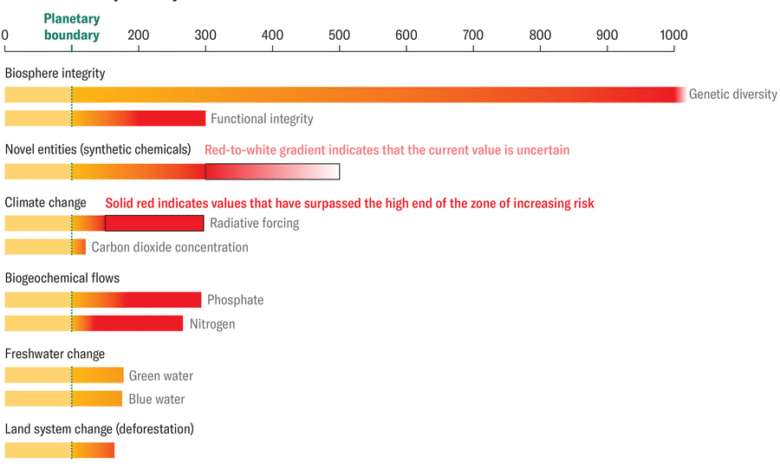Select the Novel entities uncertainty gradient bar
The image size is (780, 470).
272,171
